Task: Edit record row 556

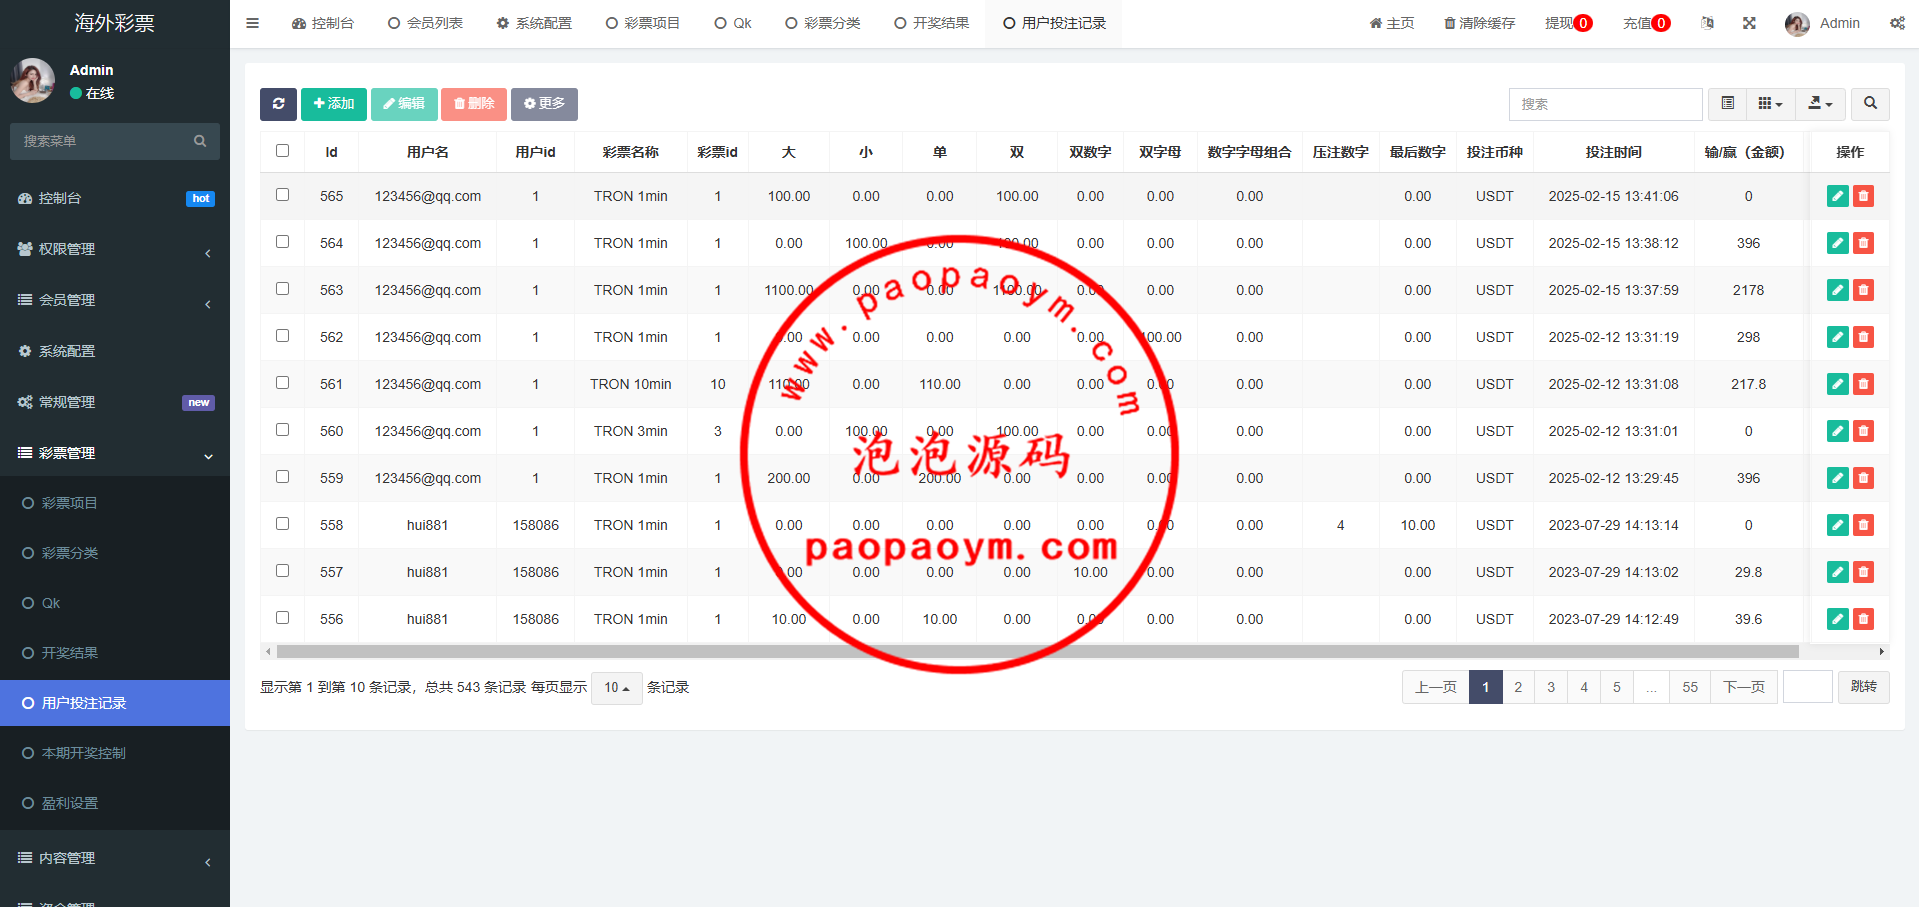Action: click(1837, 619)
